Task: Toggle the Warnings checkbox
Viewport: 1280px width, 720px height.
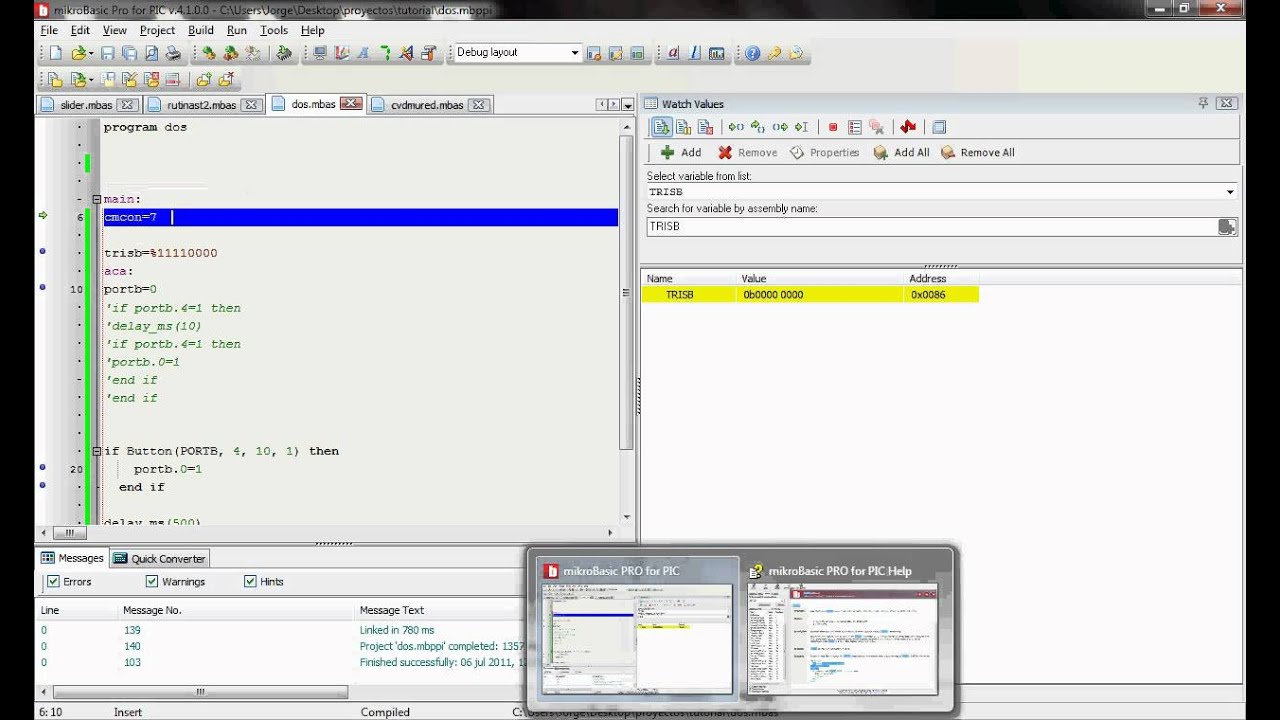Action: point(152,581)
